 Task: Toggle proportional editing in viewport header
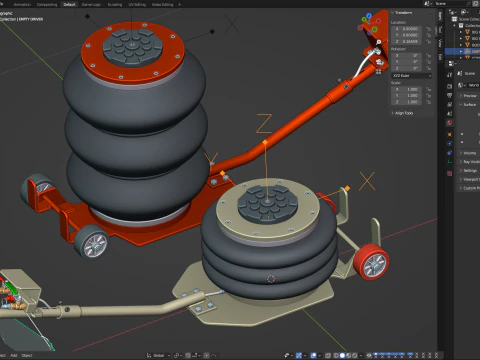(207, 355)
